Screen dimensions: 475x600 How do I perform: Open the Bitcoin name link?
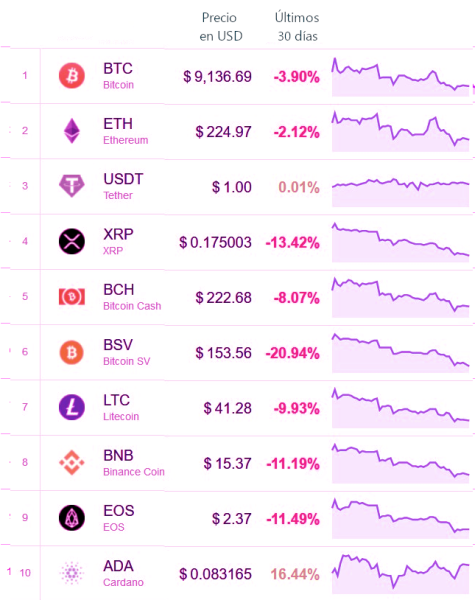tap(118, 85)
